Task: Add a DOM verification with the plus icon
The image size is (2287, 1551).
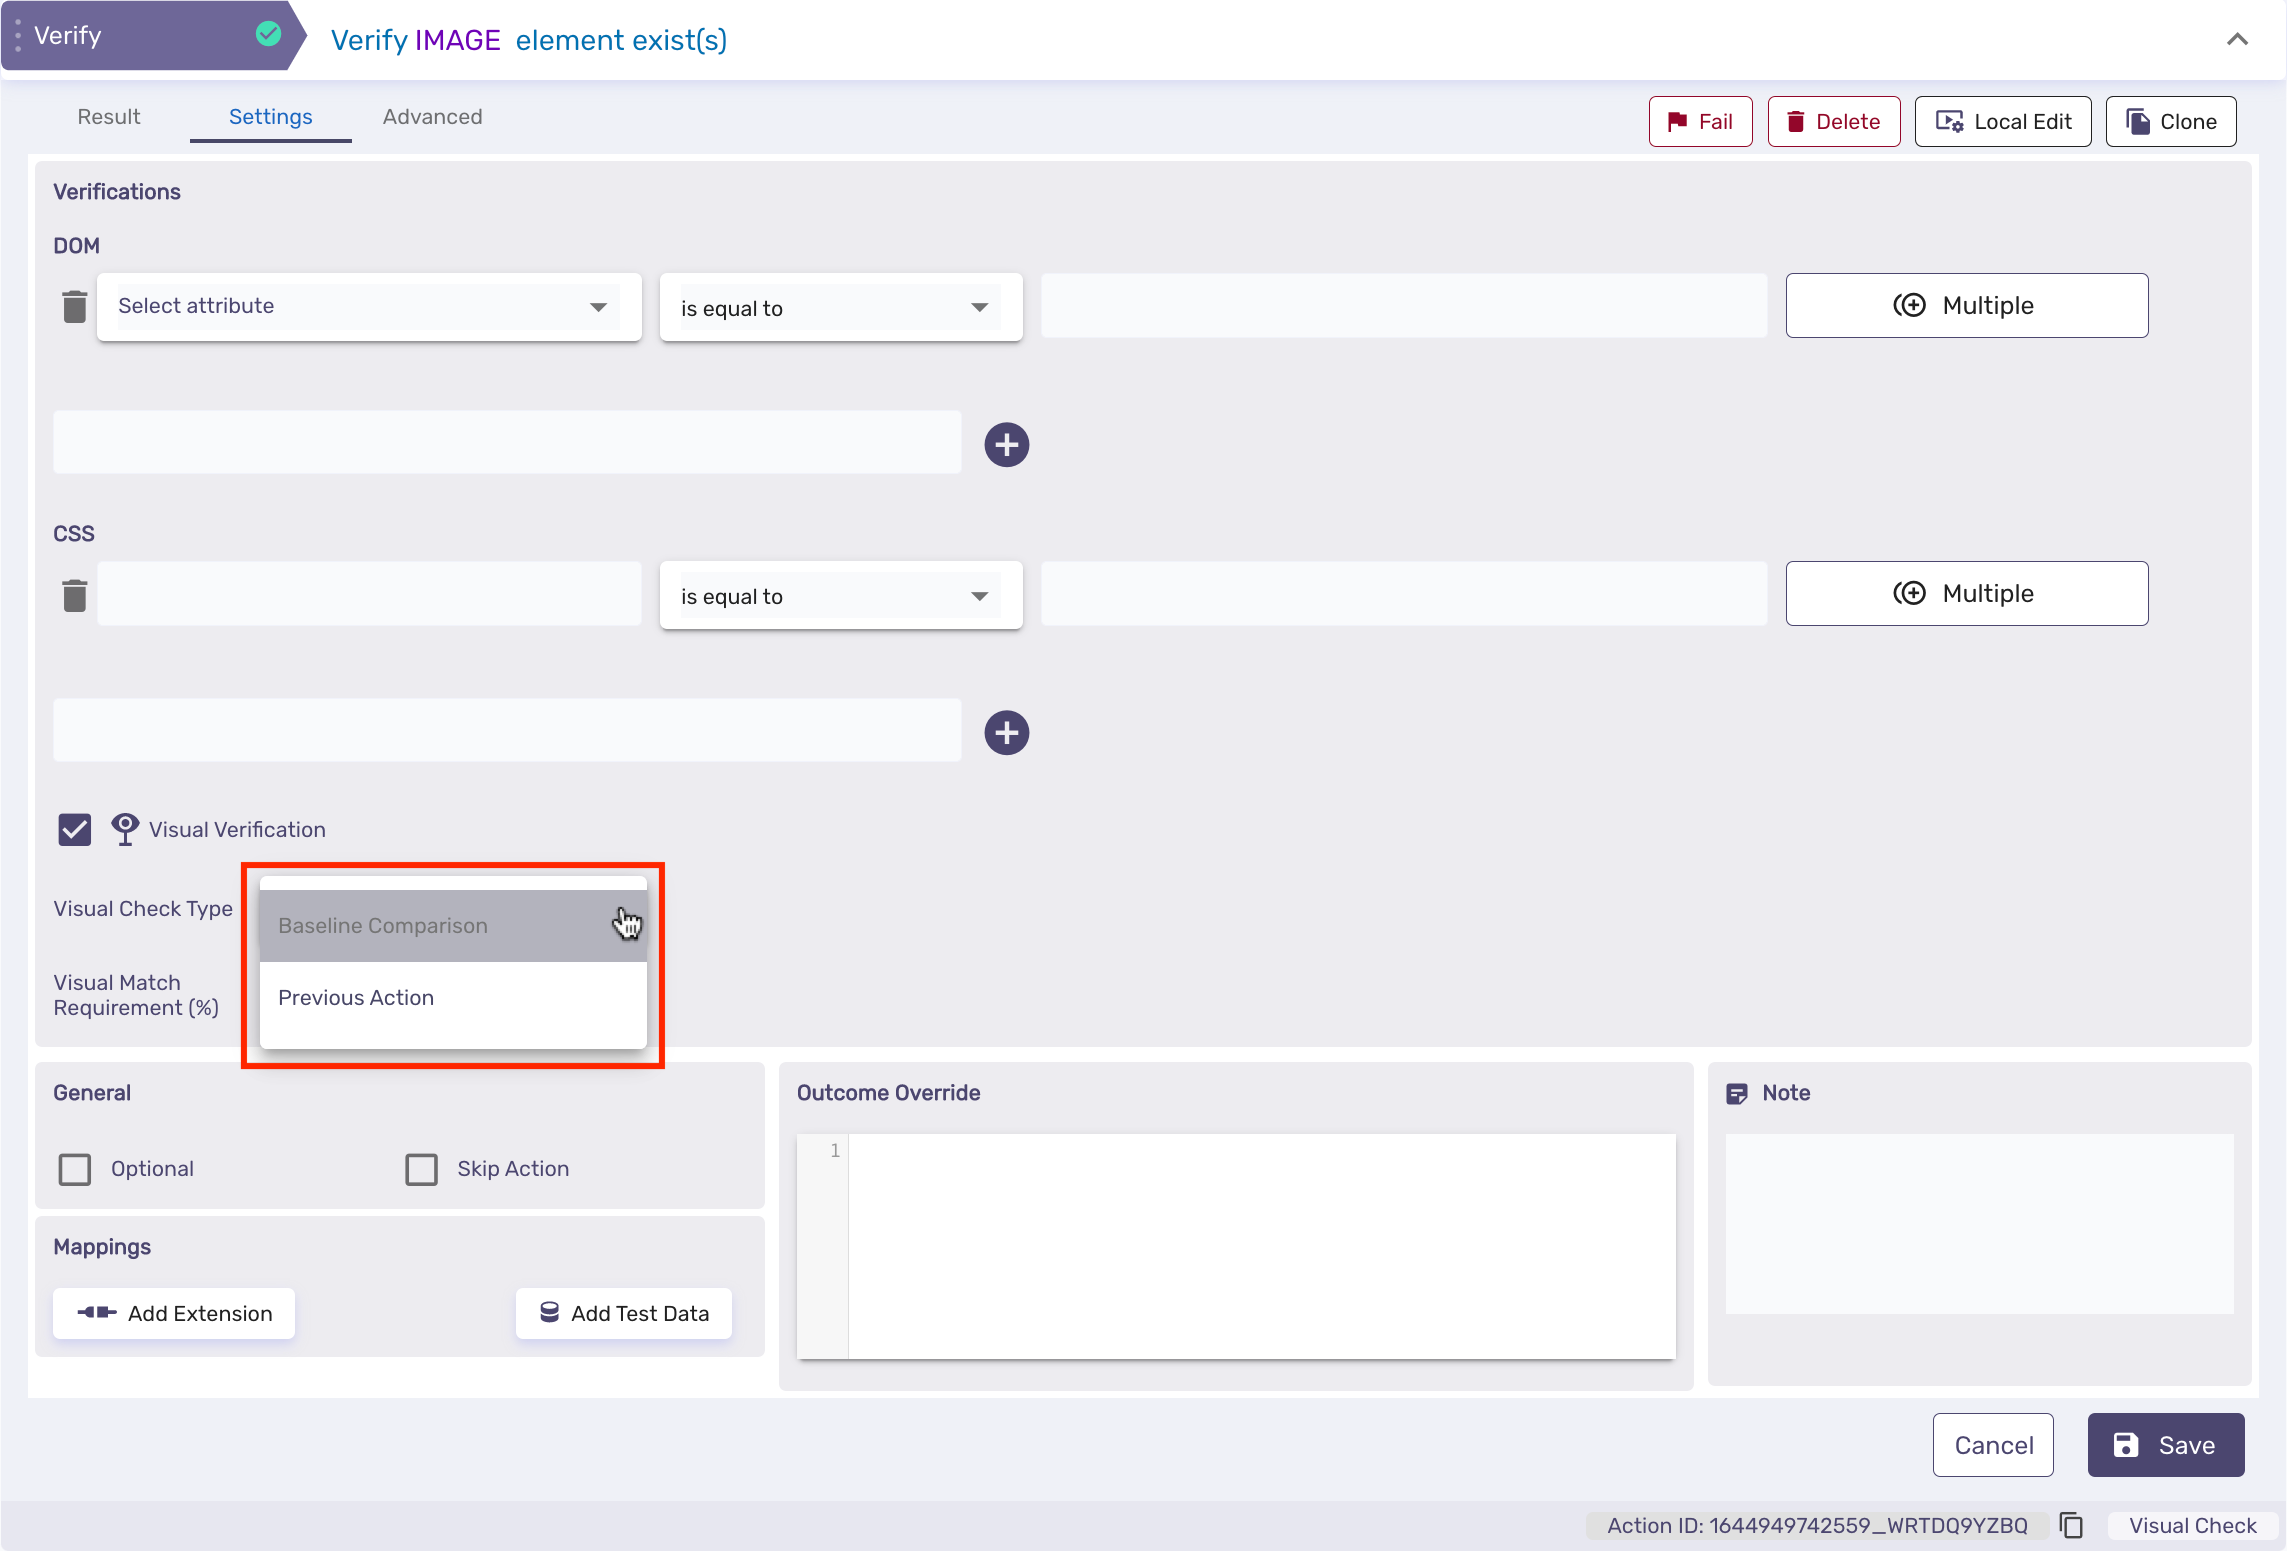Action: point(1006,444)
